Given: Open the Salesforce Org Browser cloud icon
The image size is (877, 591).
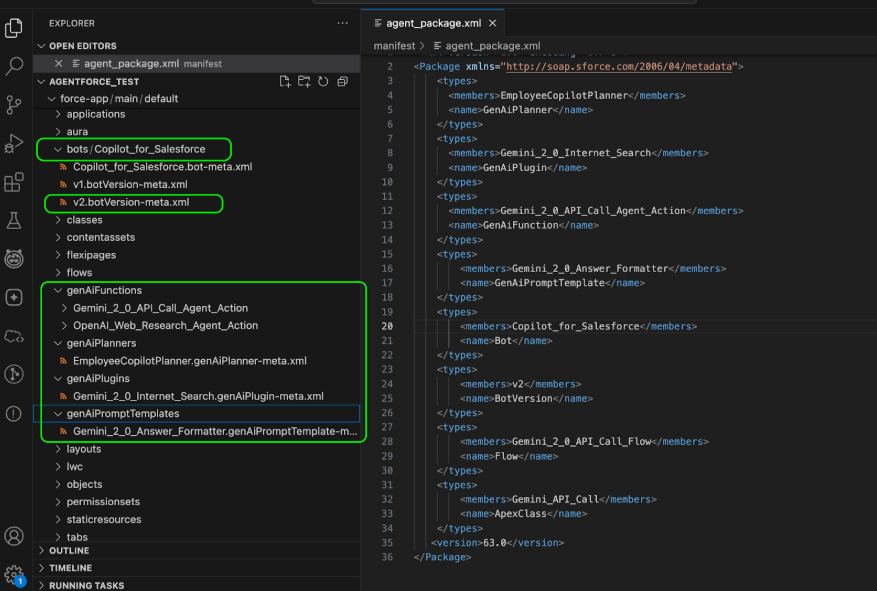Looking at the screenshot, I should 13,336.
